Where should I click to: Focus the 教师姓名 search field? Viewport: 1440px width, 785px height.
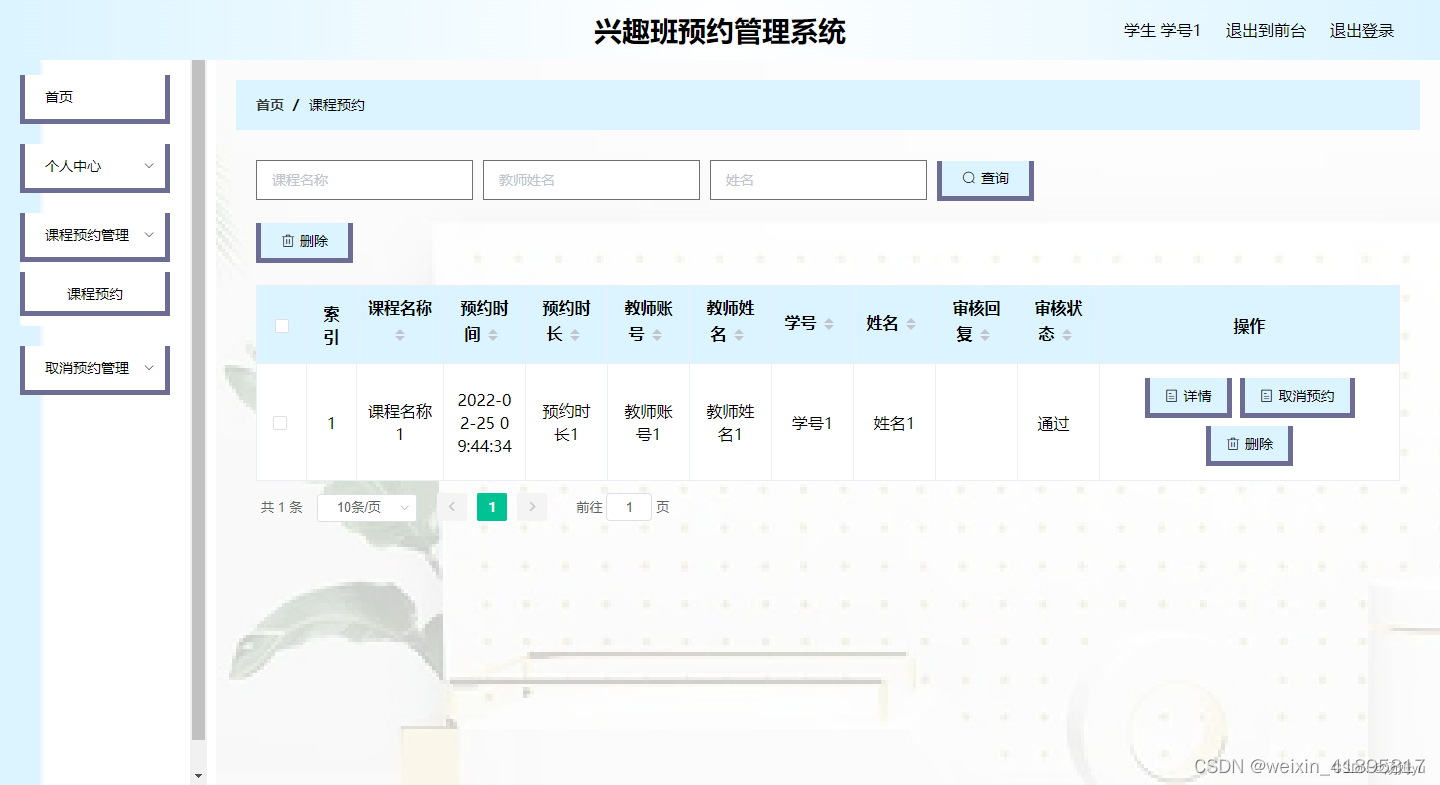[591, 180]
